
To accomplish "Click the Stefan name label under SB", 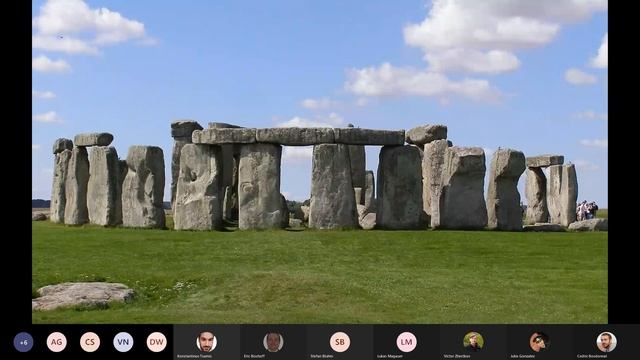I will click(322, 356).
